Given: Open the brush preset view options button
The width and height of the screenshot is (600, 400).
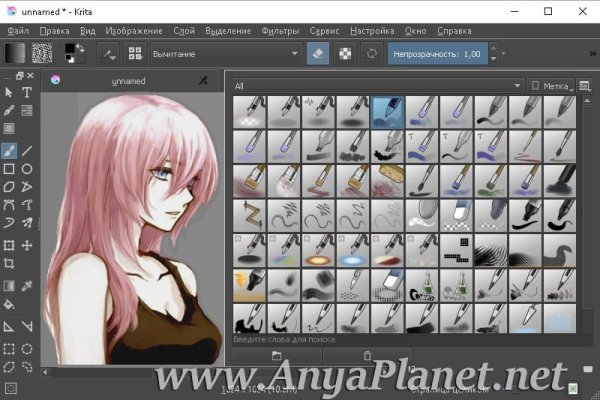Looking at the screenshot, I should pos(584,86).
